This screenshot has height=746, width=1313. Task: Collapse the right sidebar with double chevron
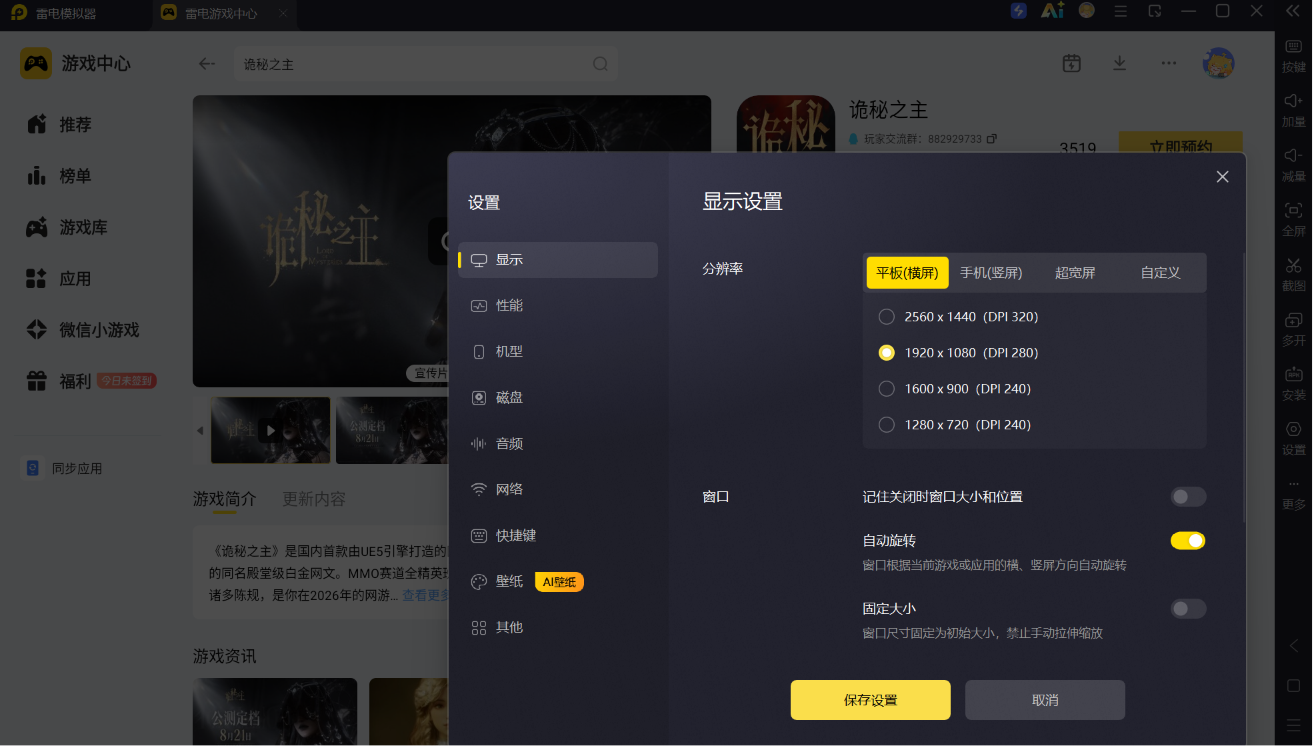tap(1292, 11)
